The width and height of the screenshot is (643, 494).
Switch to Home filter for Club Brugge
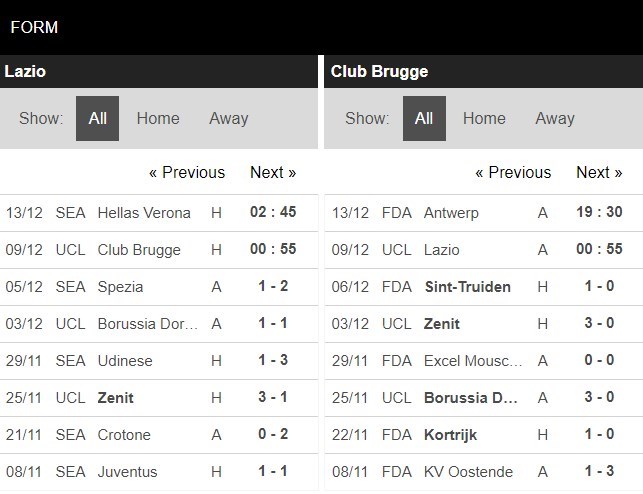(x=484, y=118)
